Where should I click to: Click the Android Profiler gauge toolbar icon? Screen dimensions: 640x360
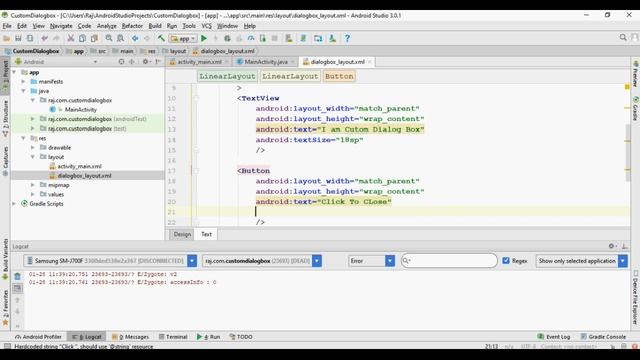pos(251,38)
